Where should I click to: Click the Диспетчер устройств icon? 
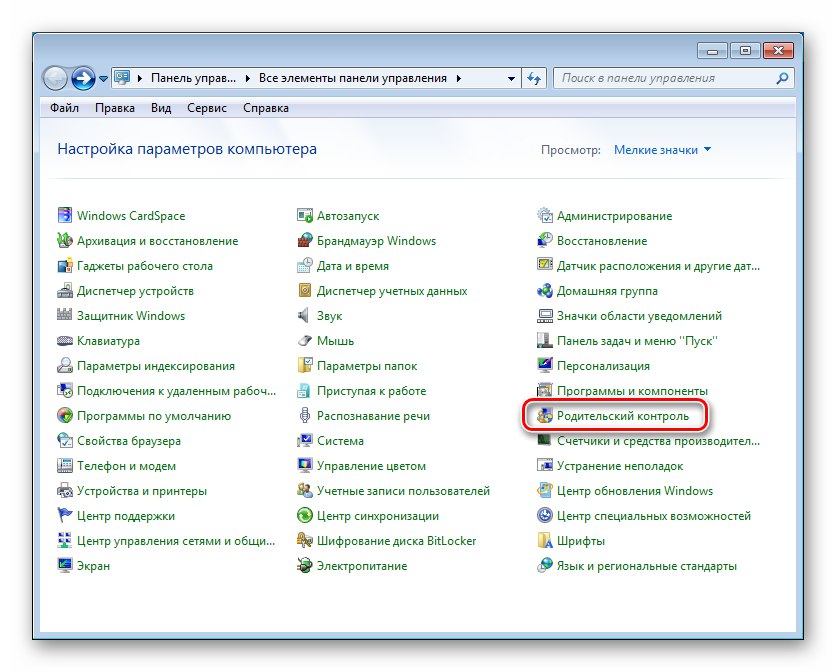click(65, 291)
